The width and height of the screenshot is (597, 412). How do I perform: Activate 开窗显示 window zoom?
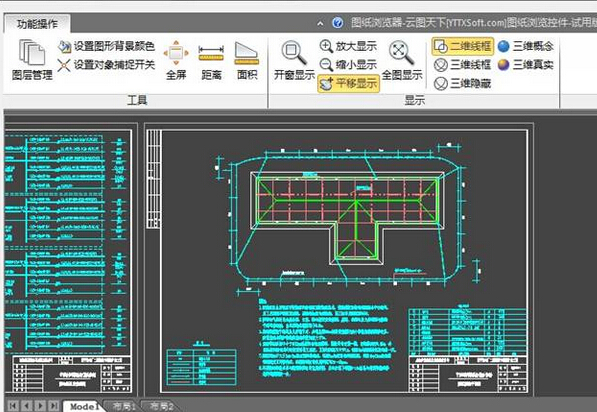294,60
